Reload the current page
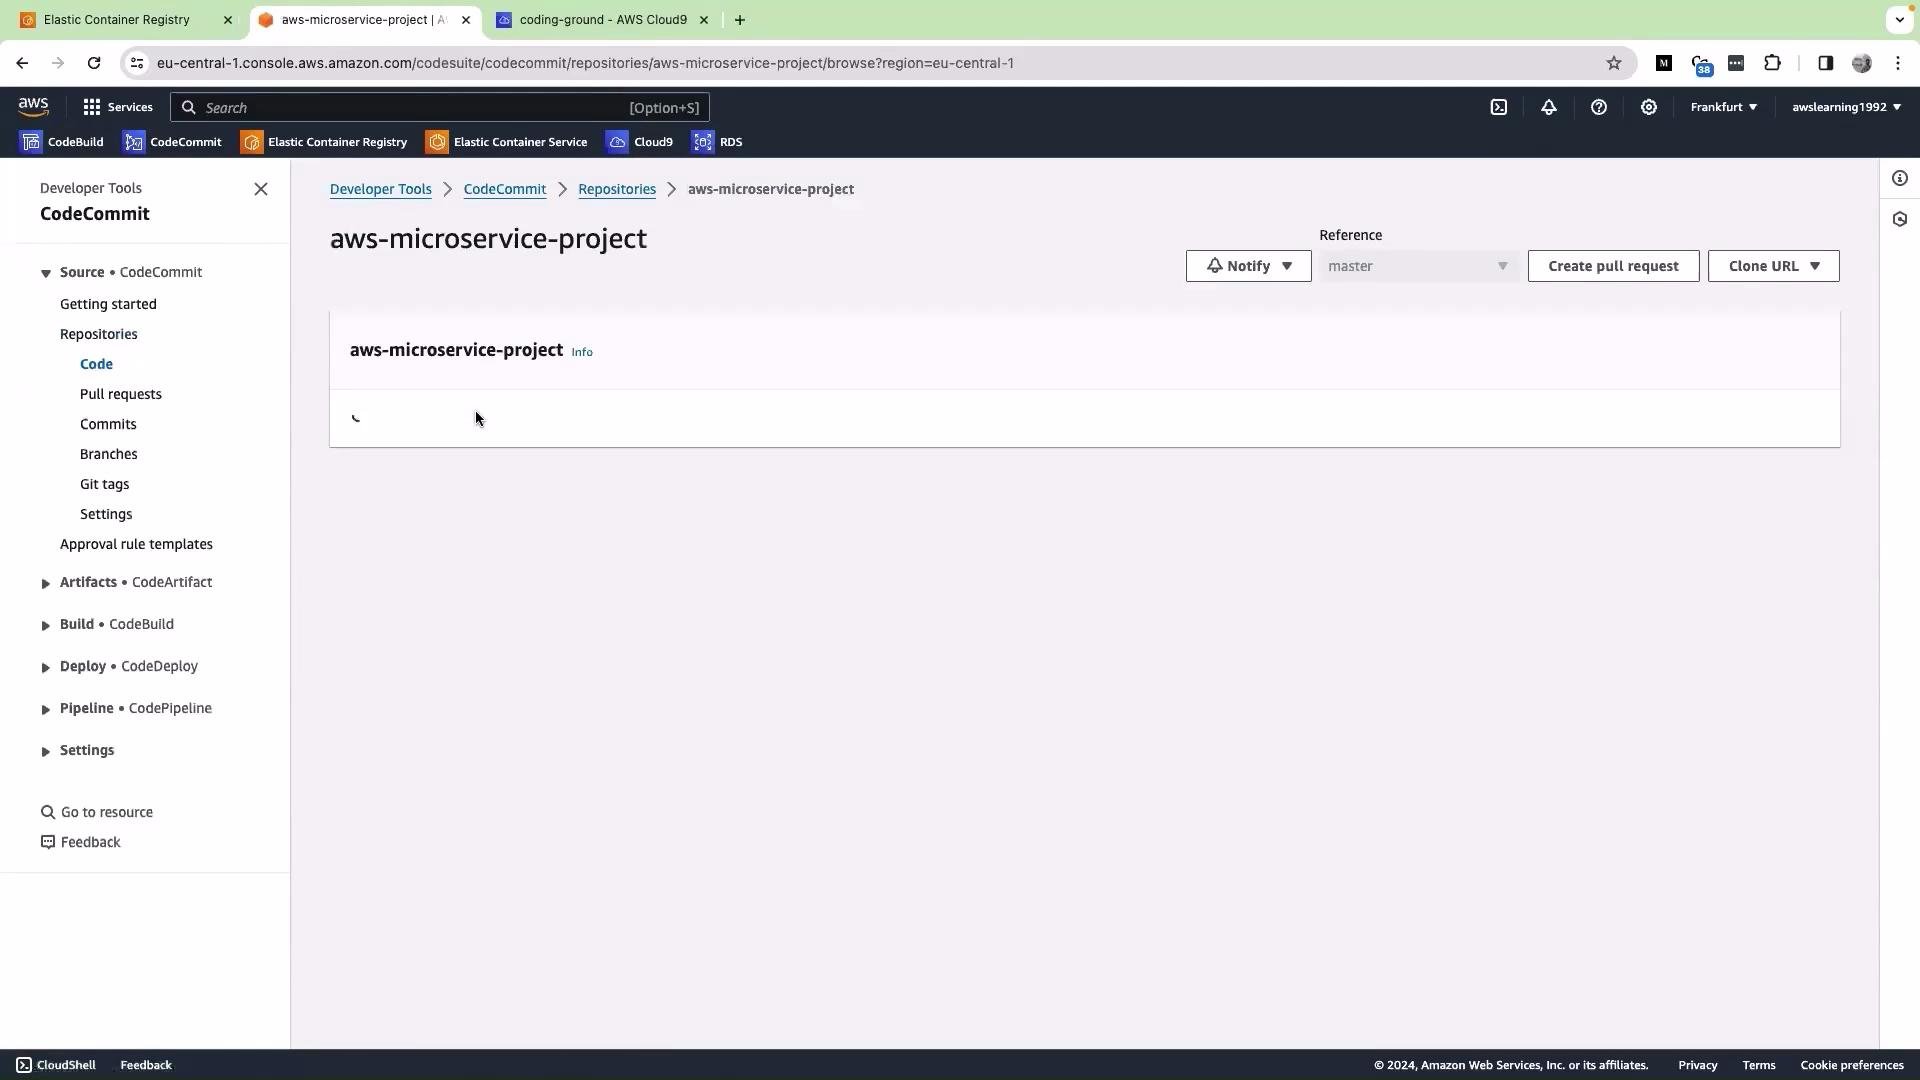The image size is (1920, 1080). [x=94, y=63]
